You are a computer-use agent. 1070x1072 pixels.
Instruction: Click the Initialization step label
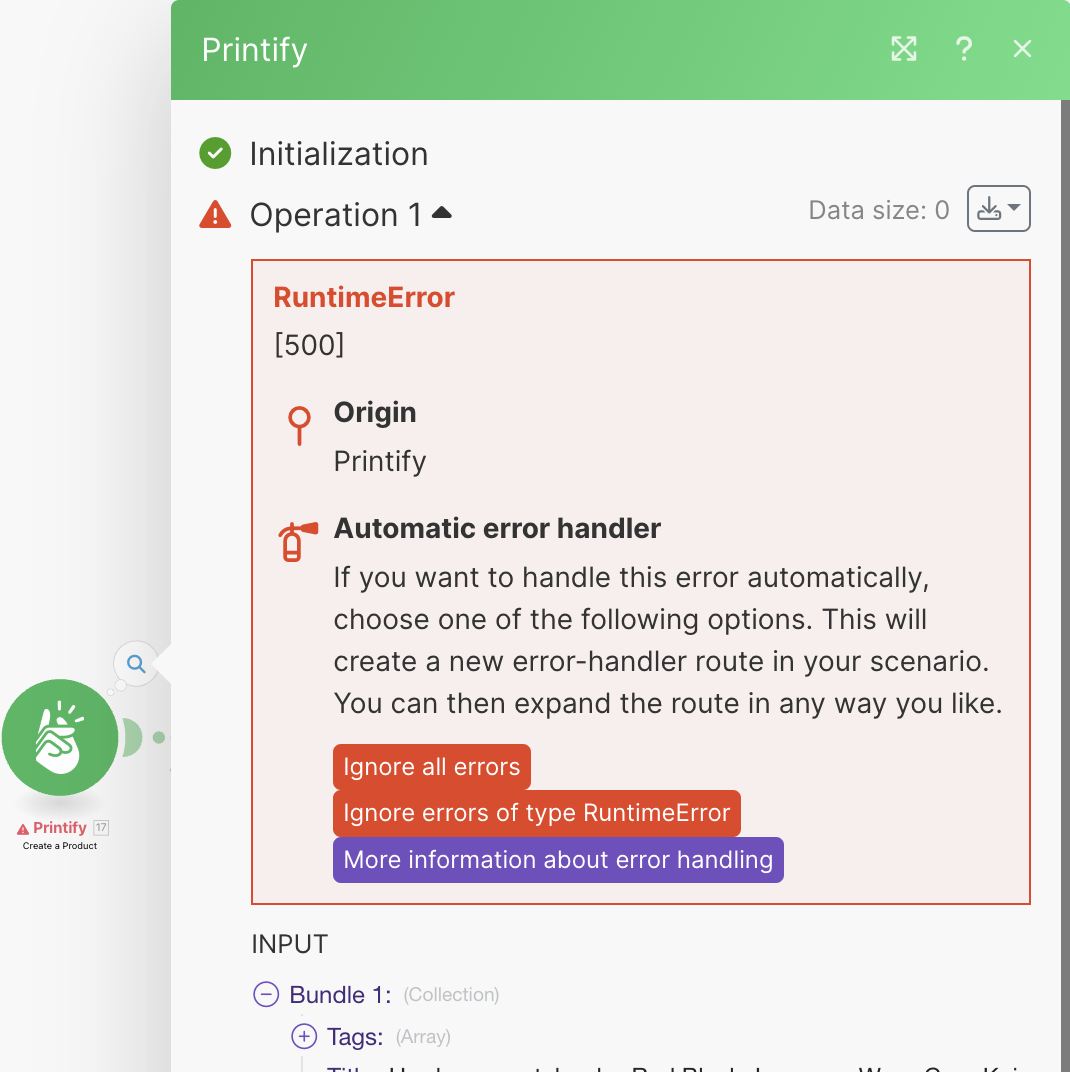tap(338, 154)
